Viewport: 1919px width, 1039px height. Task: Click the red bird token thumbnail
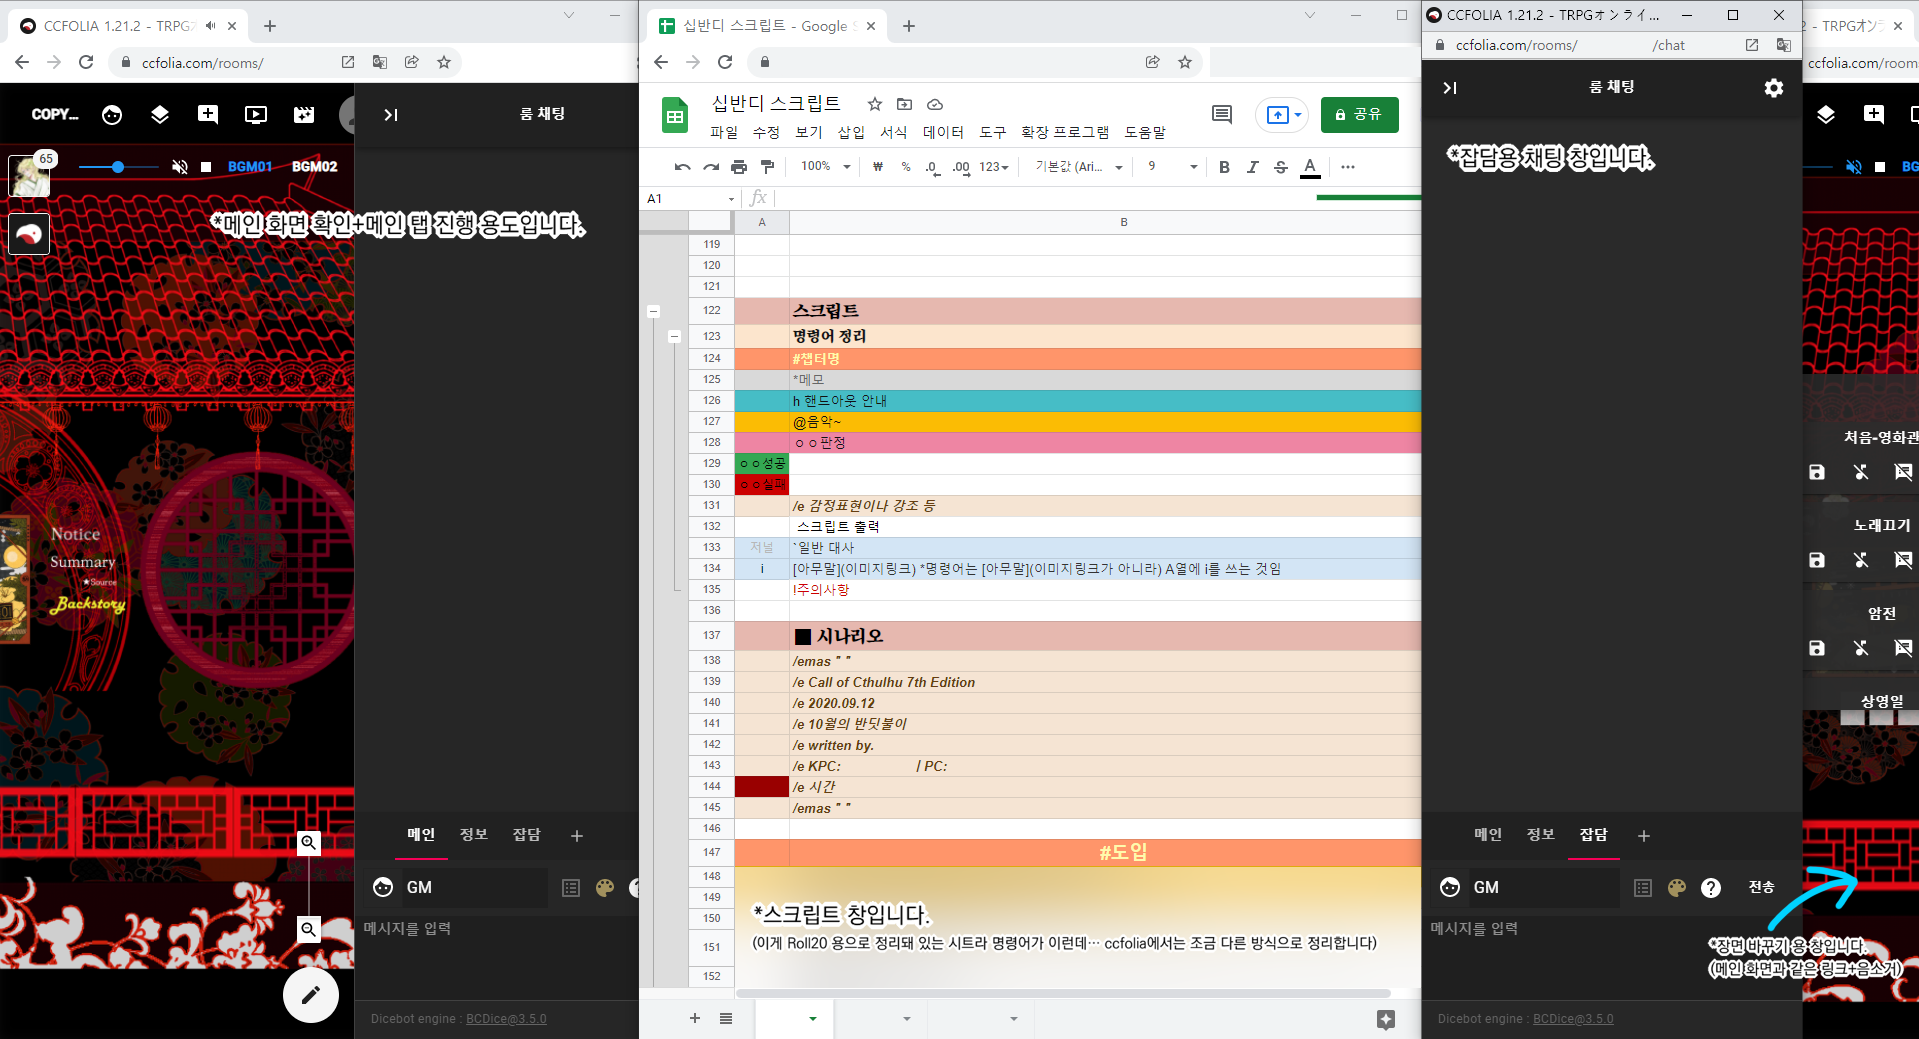(29, 234)
